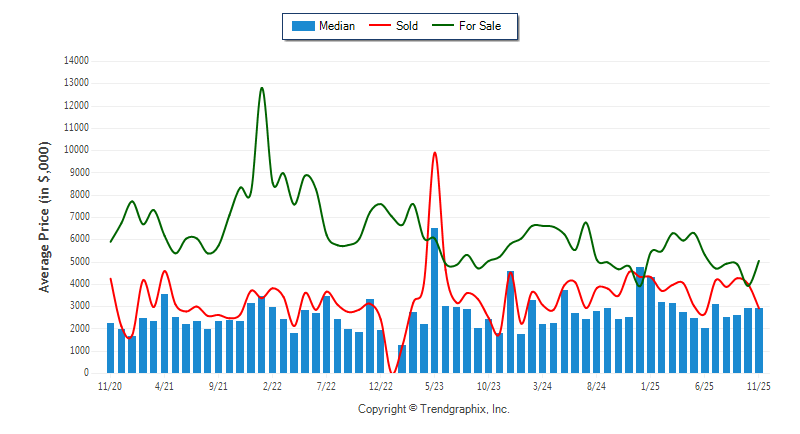This screenshot has height=434, width=800.
Task: Click the 1/25 x-axis date label
Action: 650,385
